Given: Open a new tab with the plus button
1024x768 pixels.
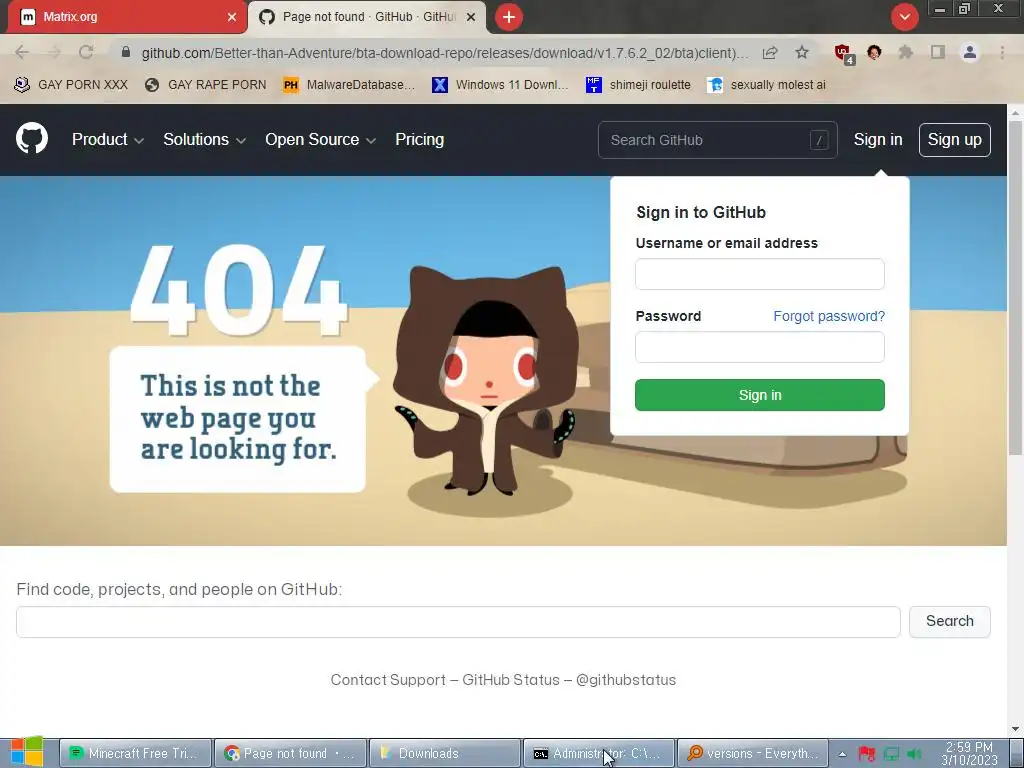Looking at the screenshot, I should 509,17.
